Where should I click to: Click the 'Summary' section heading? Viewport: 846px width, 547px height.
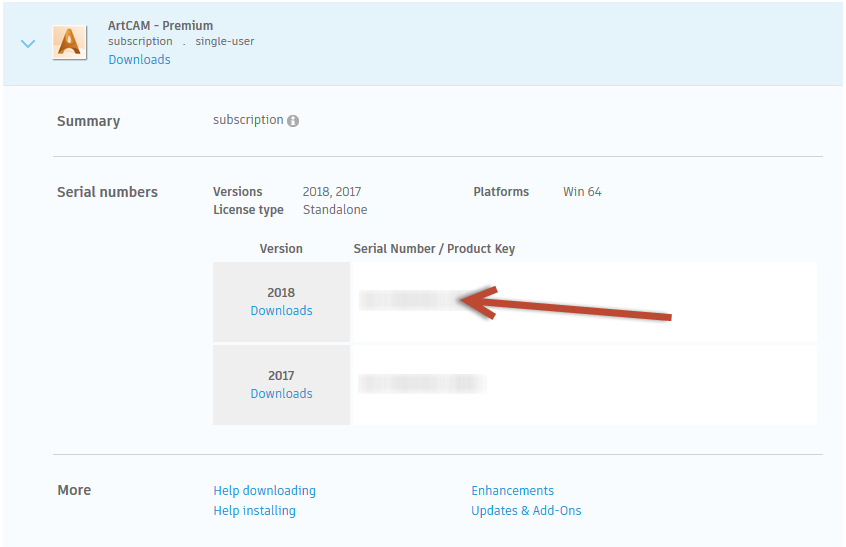[88, 121]
